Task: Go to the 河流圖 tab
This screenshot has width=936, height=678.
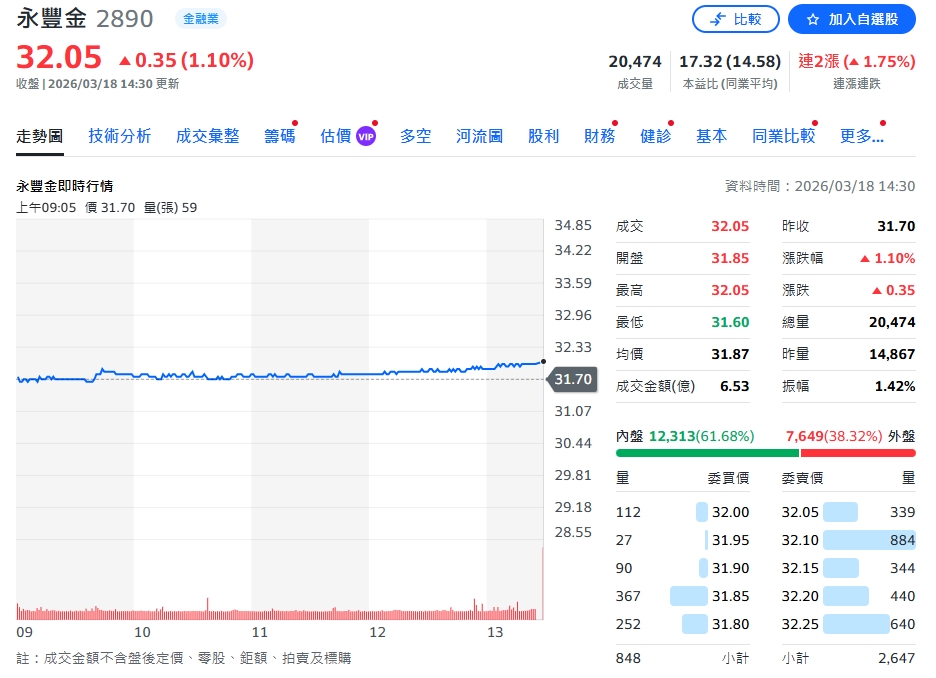Action: (x=479, y=136)
